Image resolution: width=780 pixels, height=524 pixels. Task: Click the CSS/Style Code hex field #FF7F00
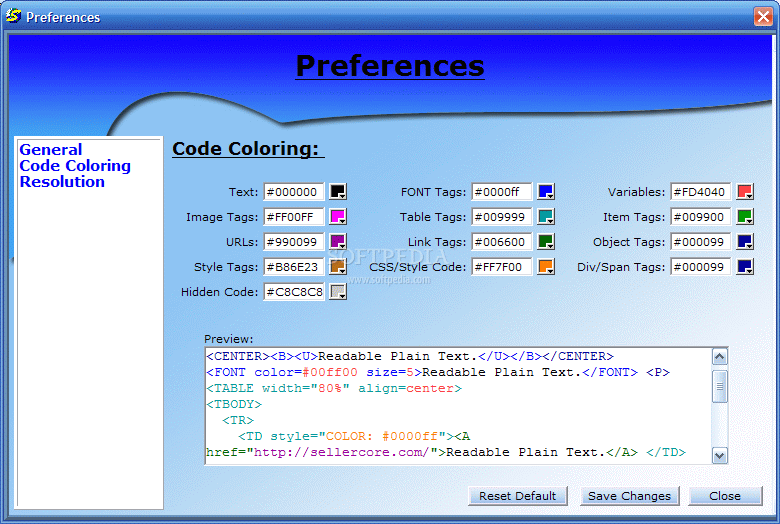[x=502, y=267]
